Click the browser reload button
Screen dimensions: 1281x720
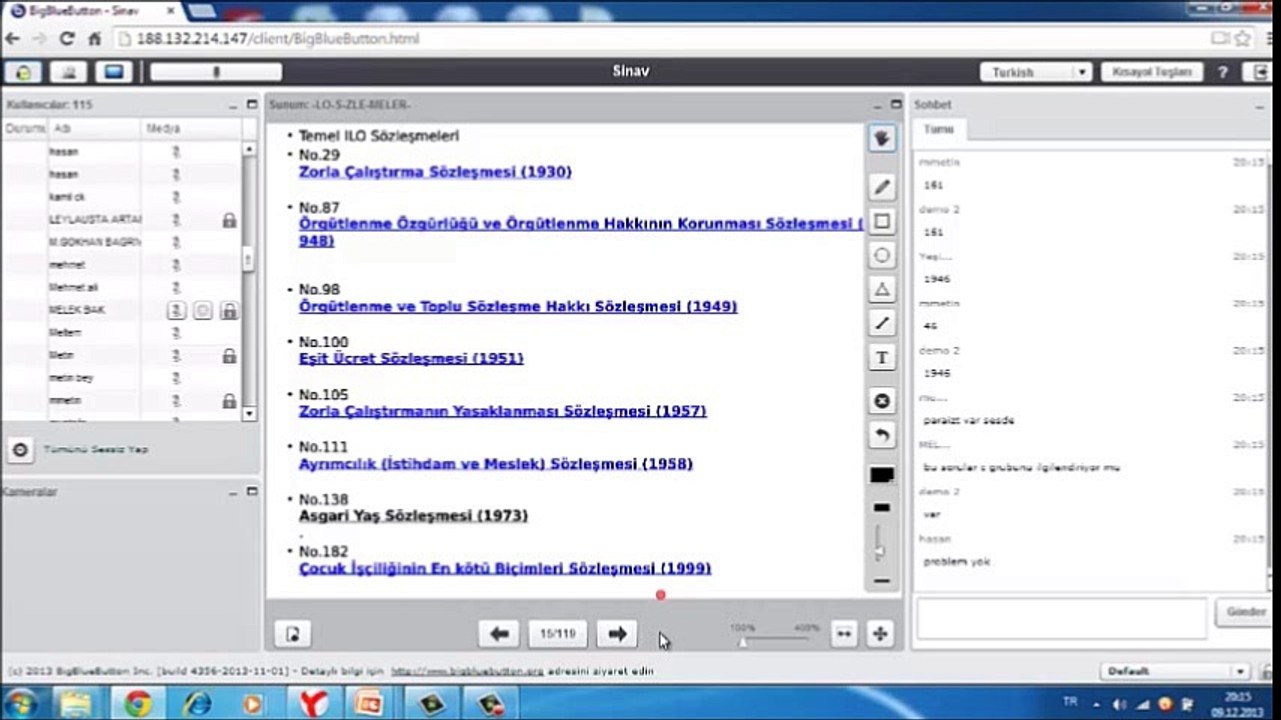coord(67,39)
